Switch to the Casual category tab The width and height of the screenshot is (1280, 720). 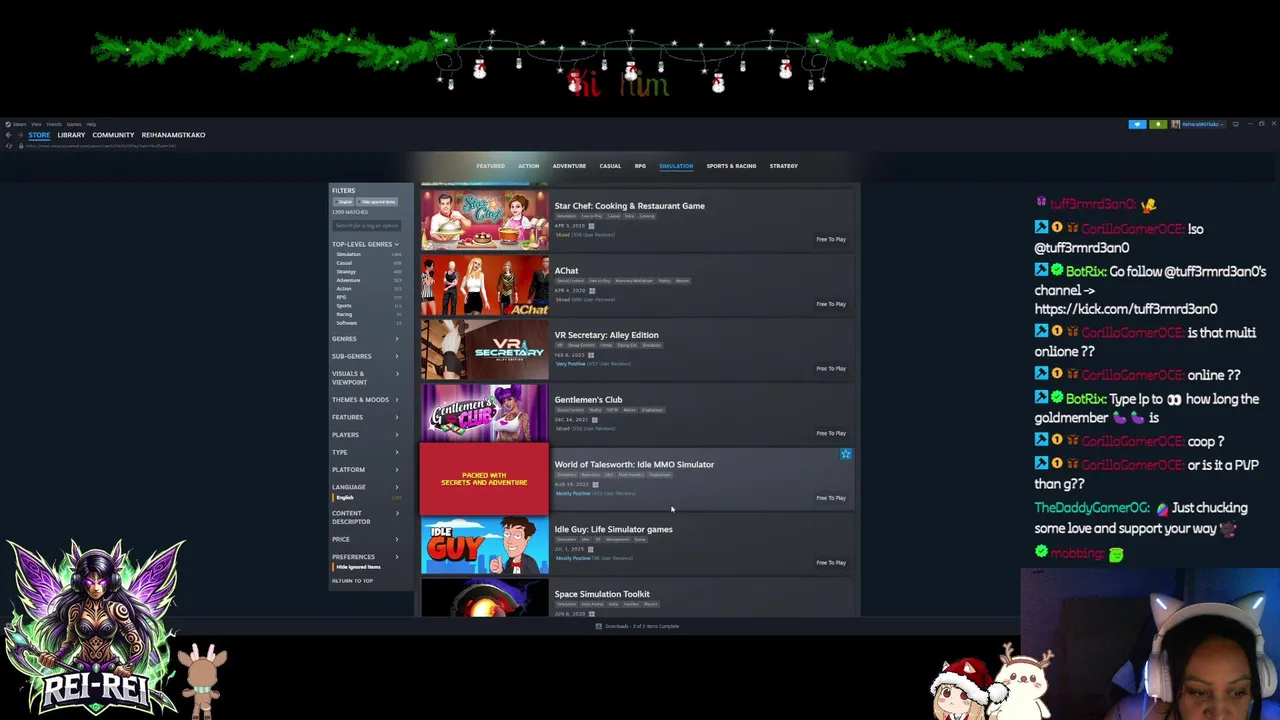click(610, 166)
